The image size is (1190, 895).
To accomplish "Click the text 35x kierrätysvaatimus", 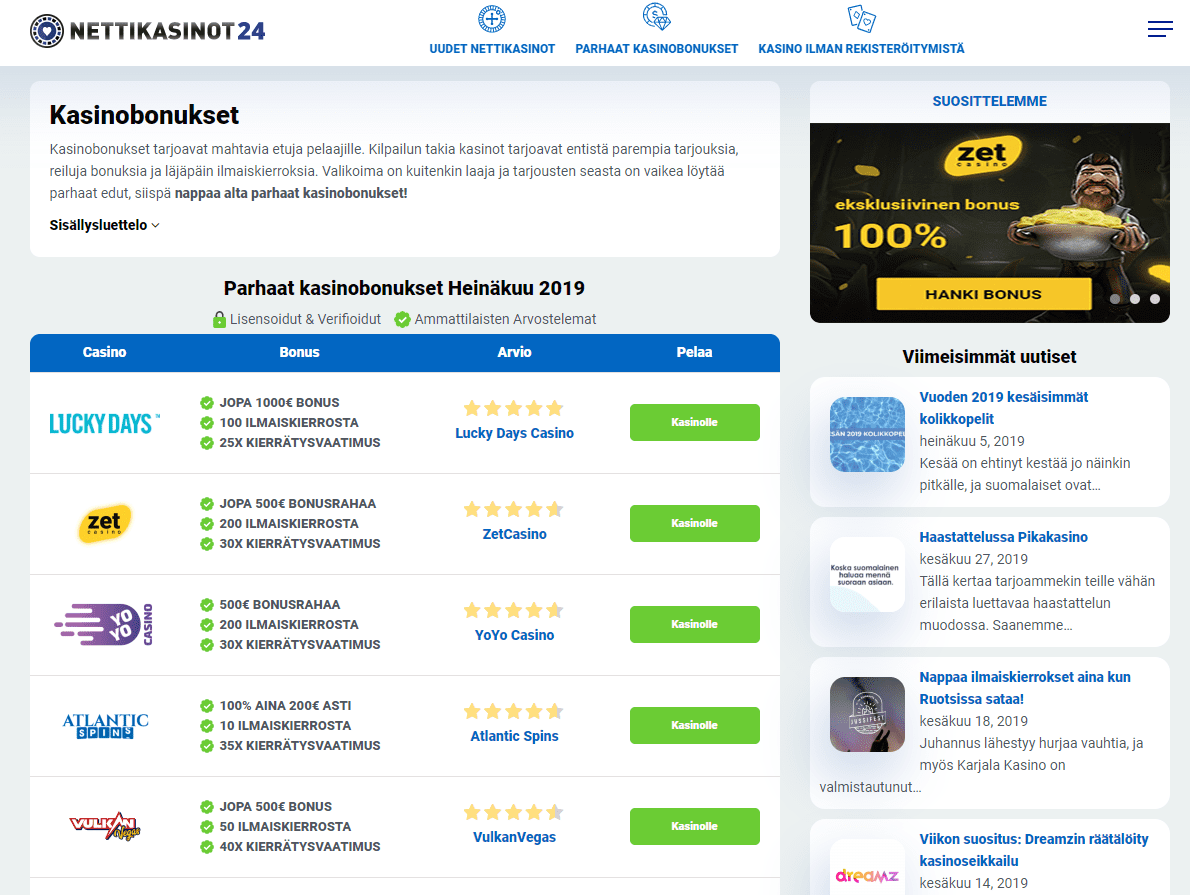I will click(x=300, y=746).
